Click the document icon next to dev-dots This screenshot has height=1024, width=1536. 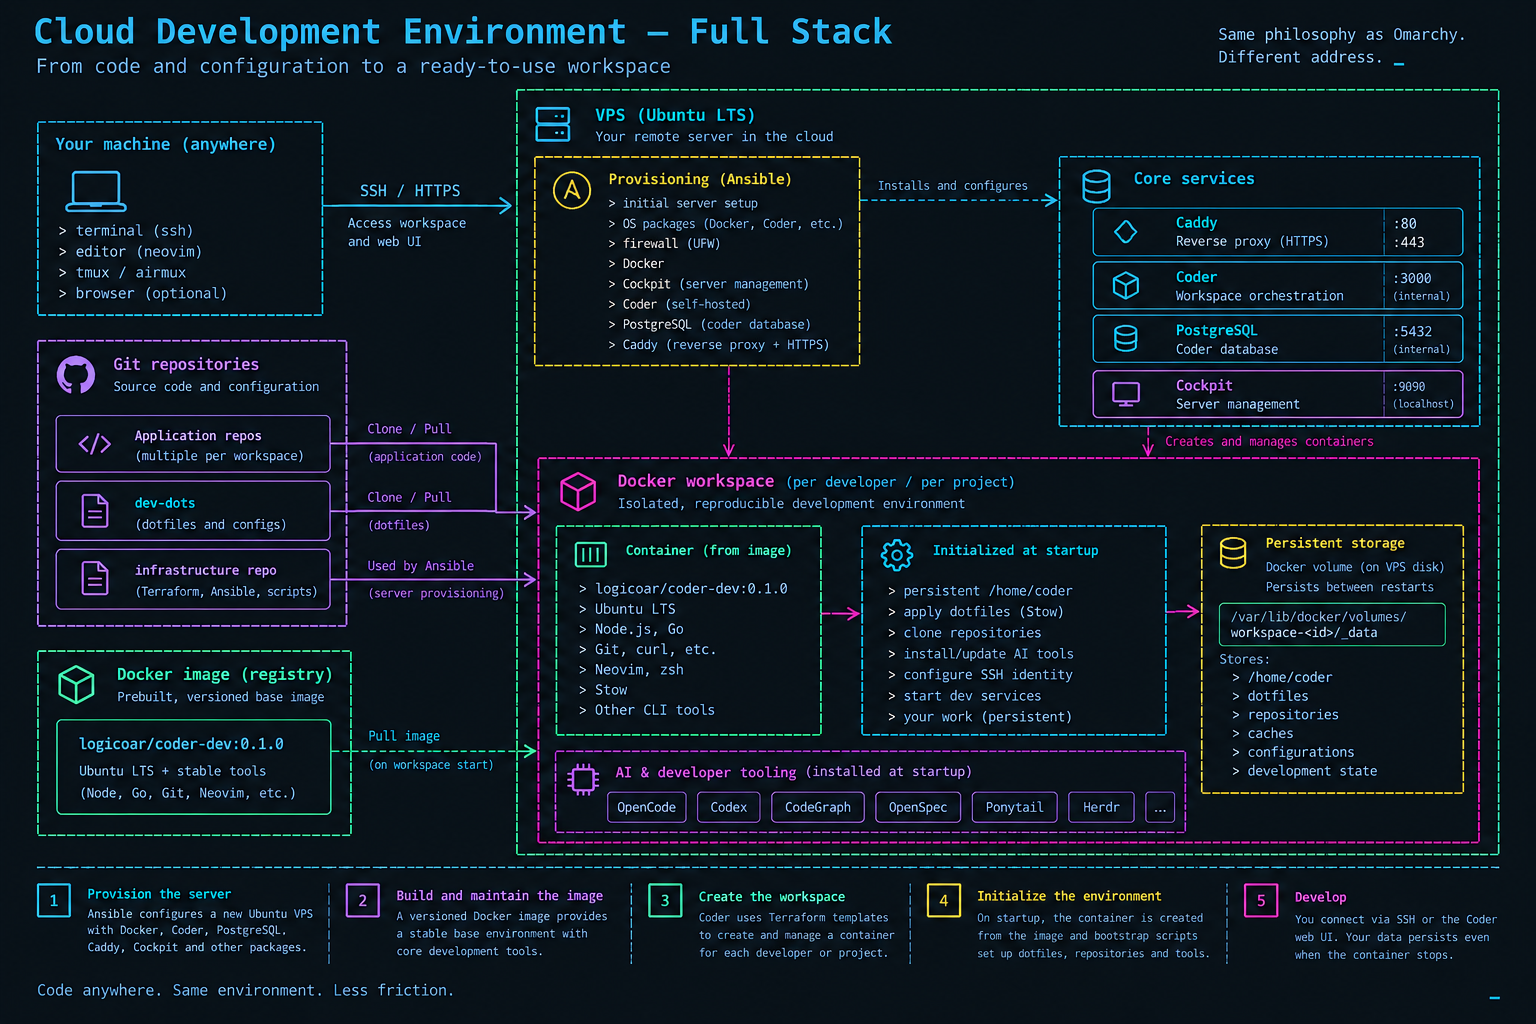point(95,511)
